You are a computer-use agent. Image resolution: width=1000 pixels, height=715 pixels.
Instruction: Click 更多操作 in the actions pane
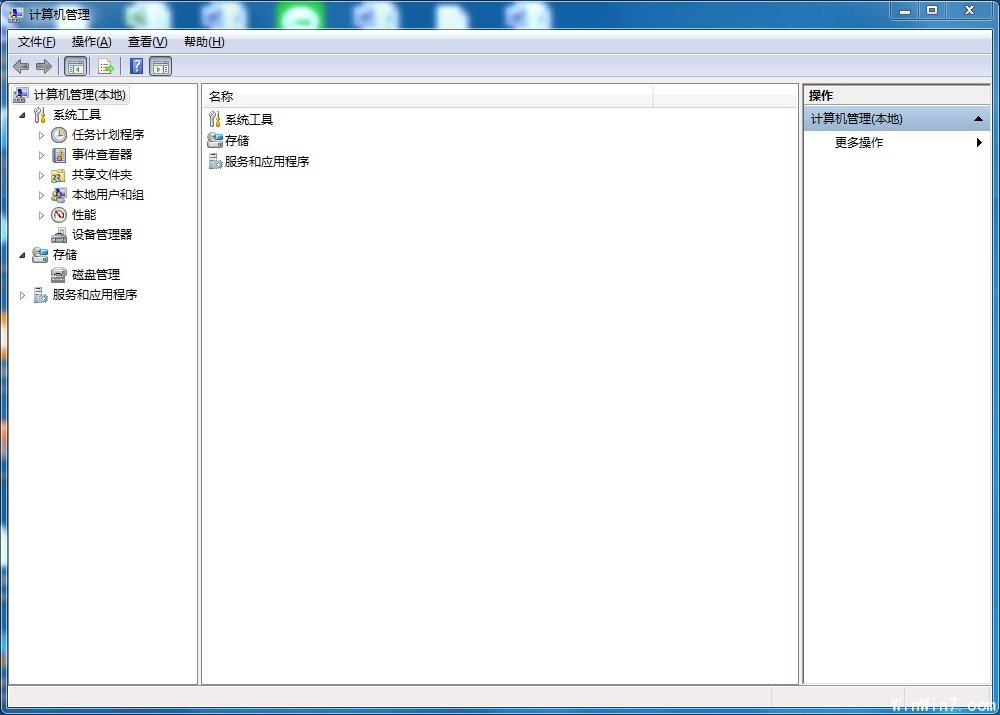coord(859,143)
